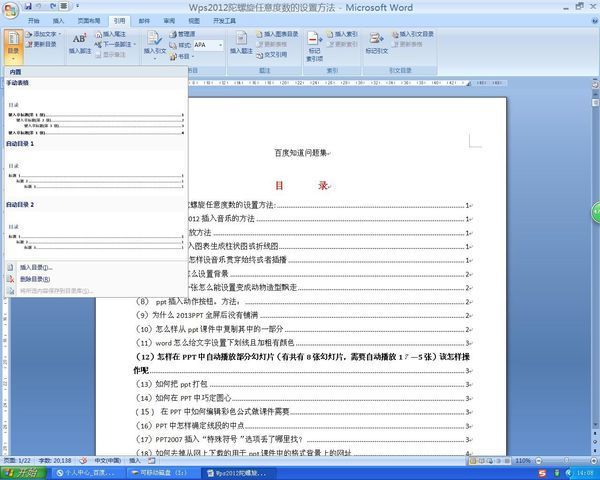
Task: Click the Sogou S icon in system tray
Action: point(542,473)
